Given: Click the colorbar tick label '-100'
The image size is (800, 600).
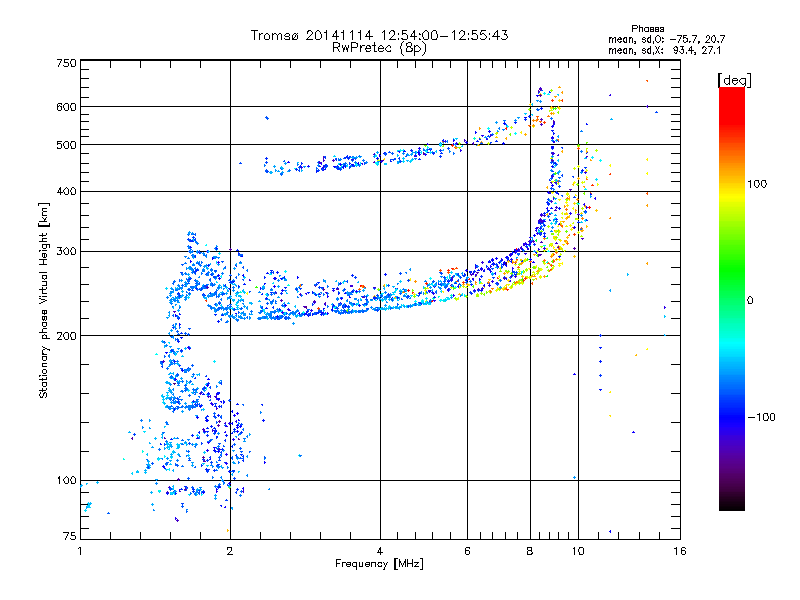Looking at the screenshot, I should click(761, 417).
